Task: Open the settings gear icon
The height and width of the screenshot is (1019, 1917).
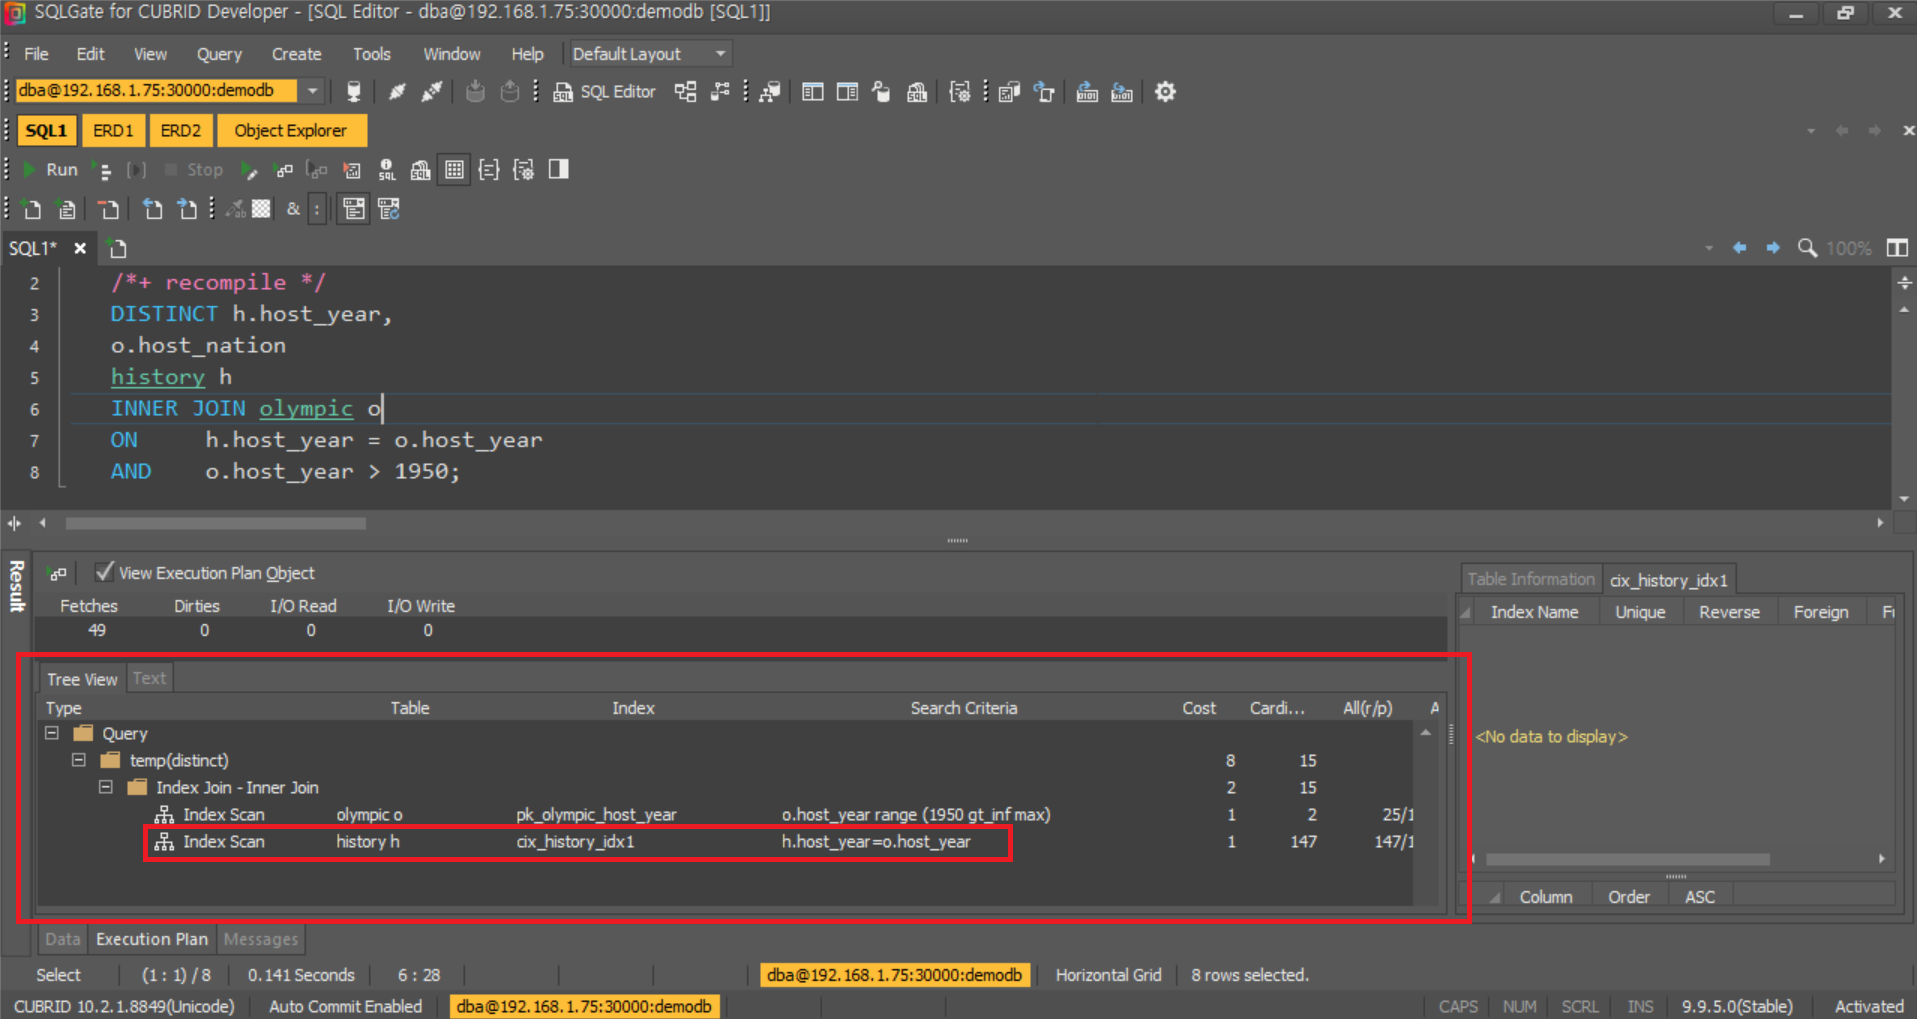Action: point(1165,92)
